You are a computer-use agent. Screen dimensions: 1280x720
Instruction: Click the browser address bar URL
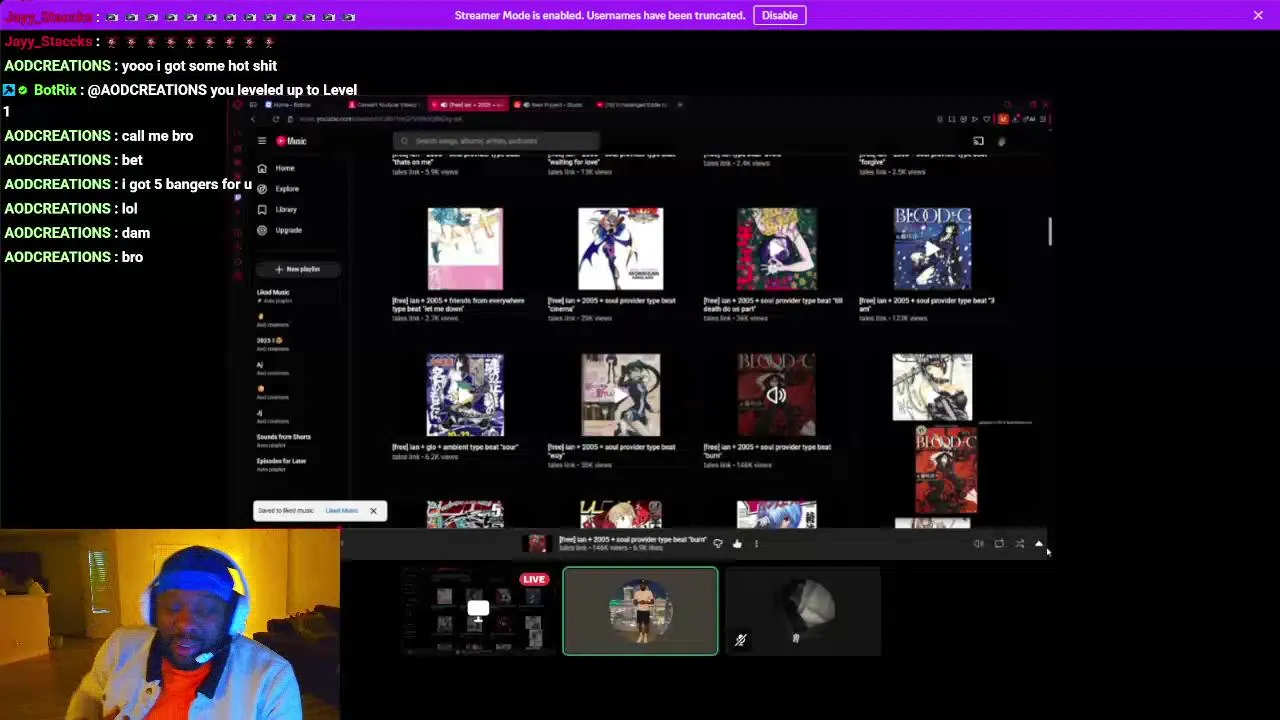pyautogui.click(x=380, y=119)
